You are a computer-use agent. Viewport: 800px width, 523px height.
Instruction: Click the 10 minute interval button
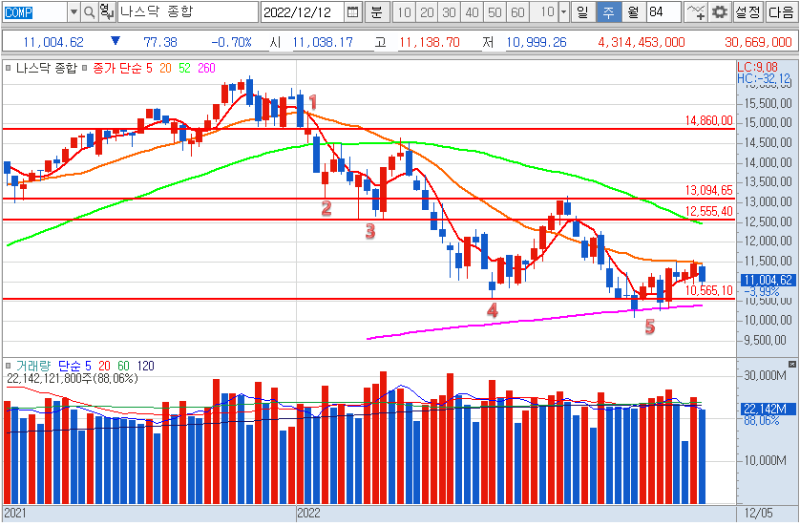pos(404,12)
